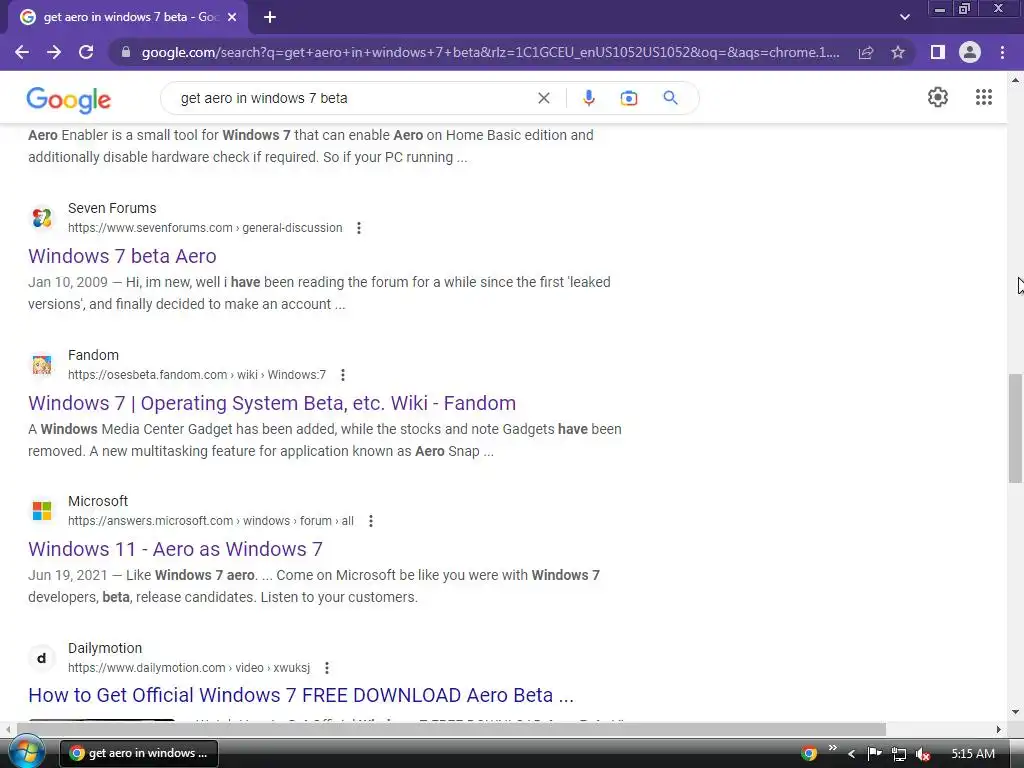Open the 'Windows 7 | Operating System Beta' Fandom result
The image size is (1024, 768).
272,403
